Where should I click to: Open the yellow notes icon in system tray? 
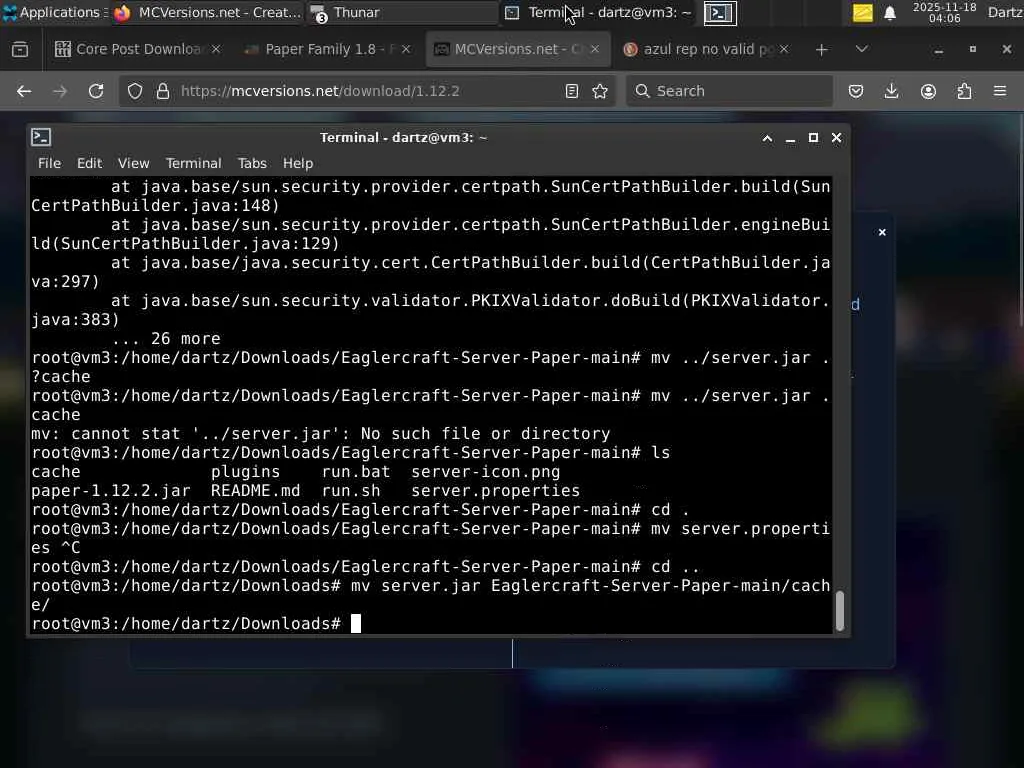[x=863, y=12]
